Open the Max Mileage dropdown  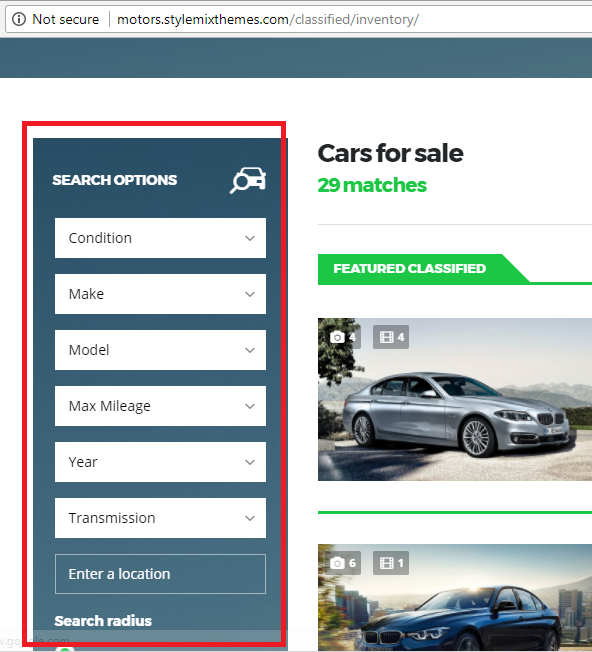pos(160,406)
